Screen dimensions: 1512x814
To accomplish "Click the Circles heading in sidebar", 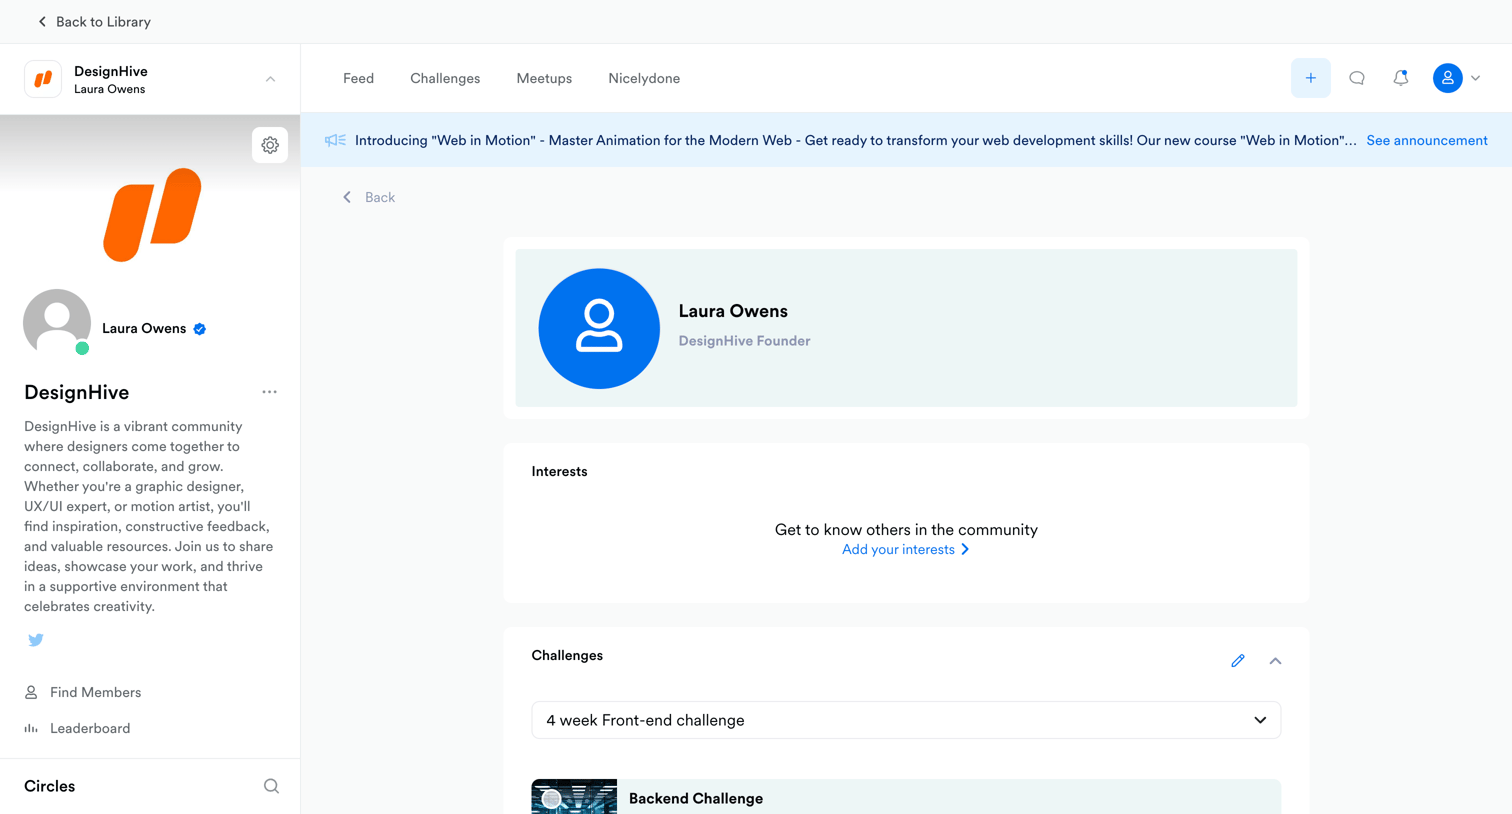I will pos(49,786).
